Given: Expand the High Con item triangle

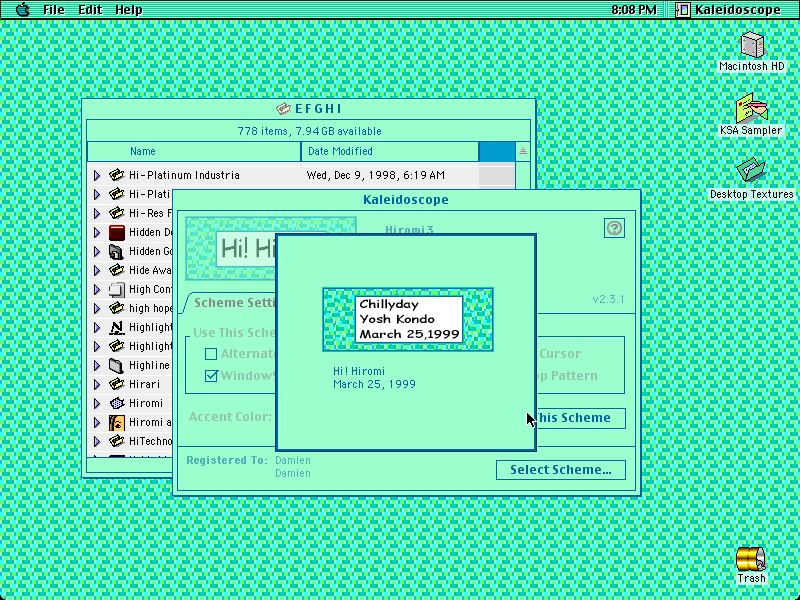Looking at the screenshot, I should [97, 290].
